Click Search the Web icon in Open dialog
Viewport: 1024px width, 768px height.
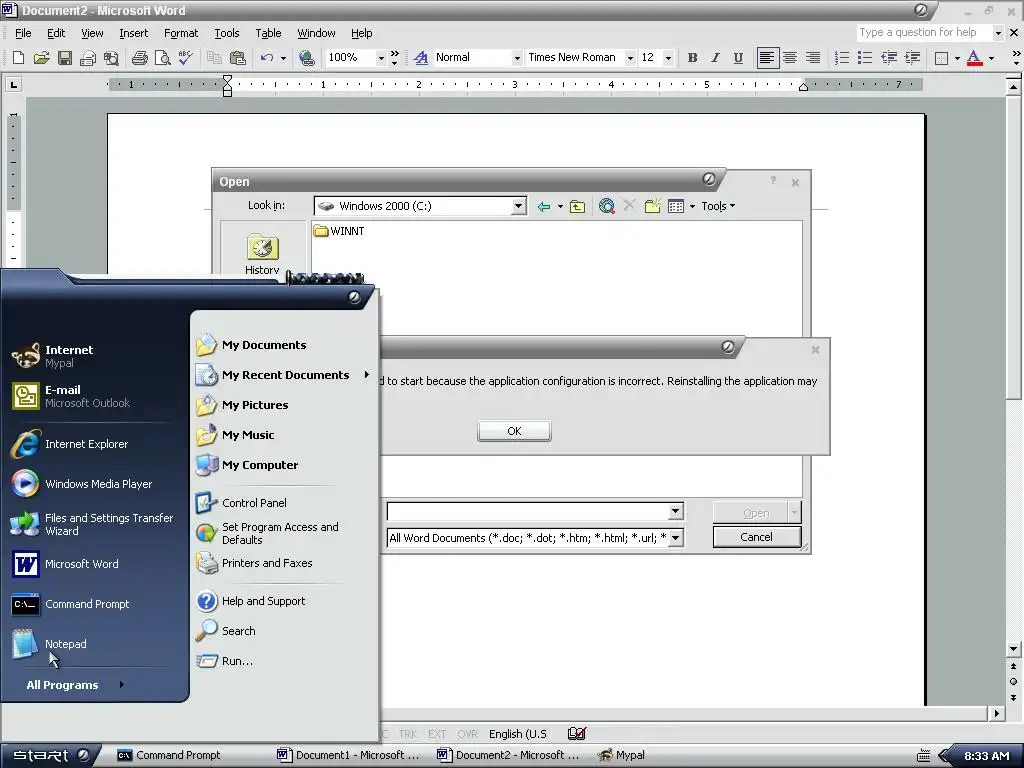607,206
